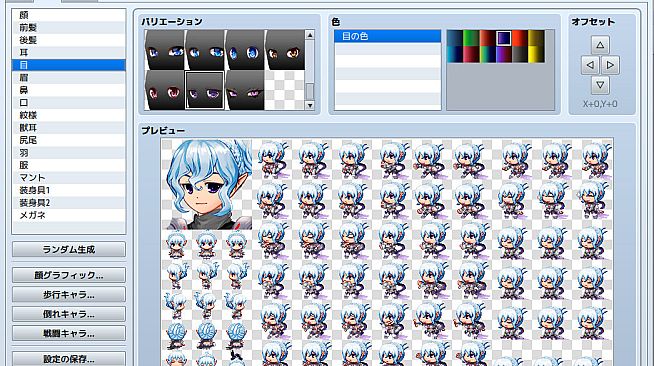Choose the first blue eye variation in top row

click(x=164, y=50)
